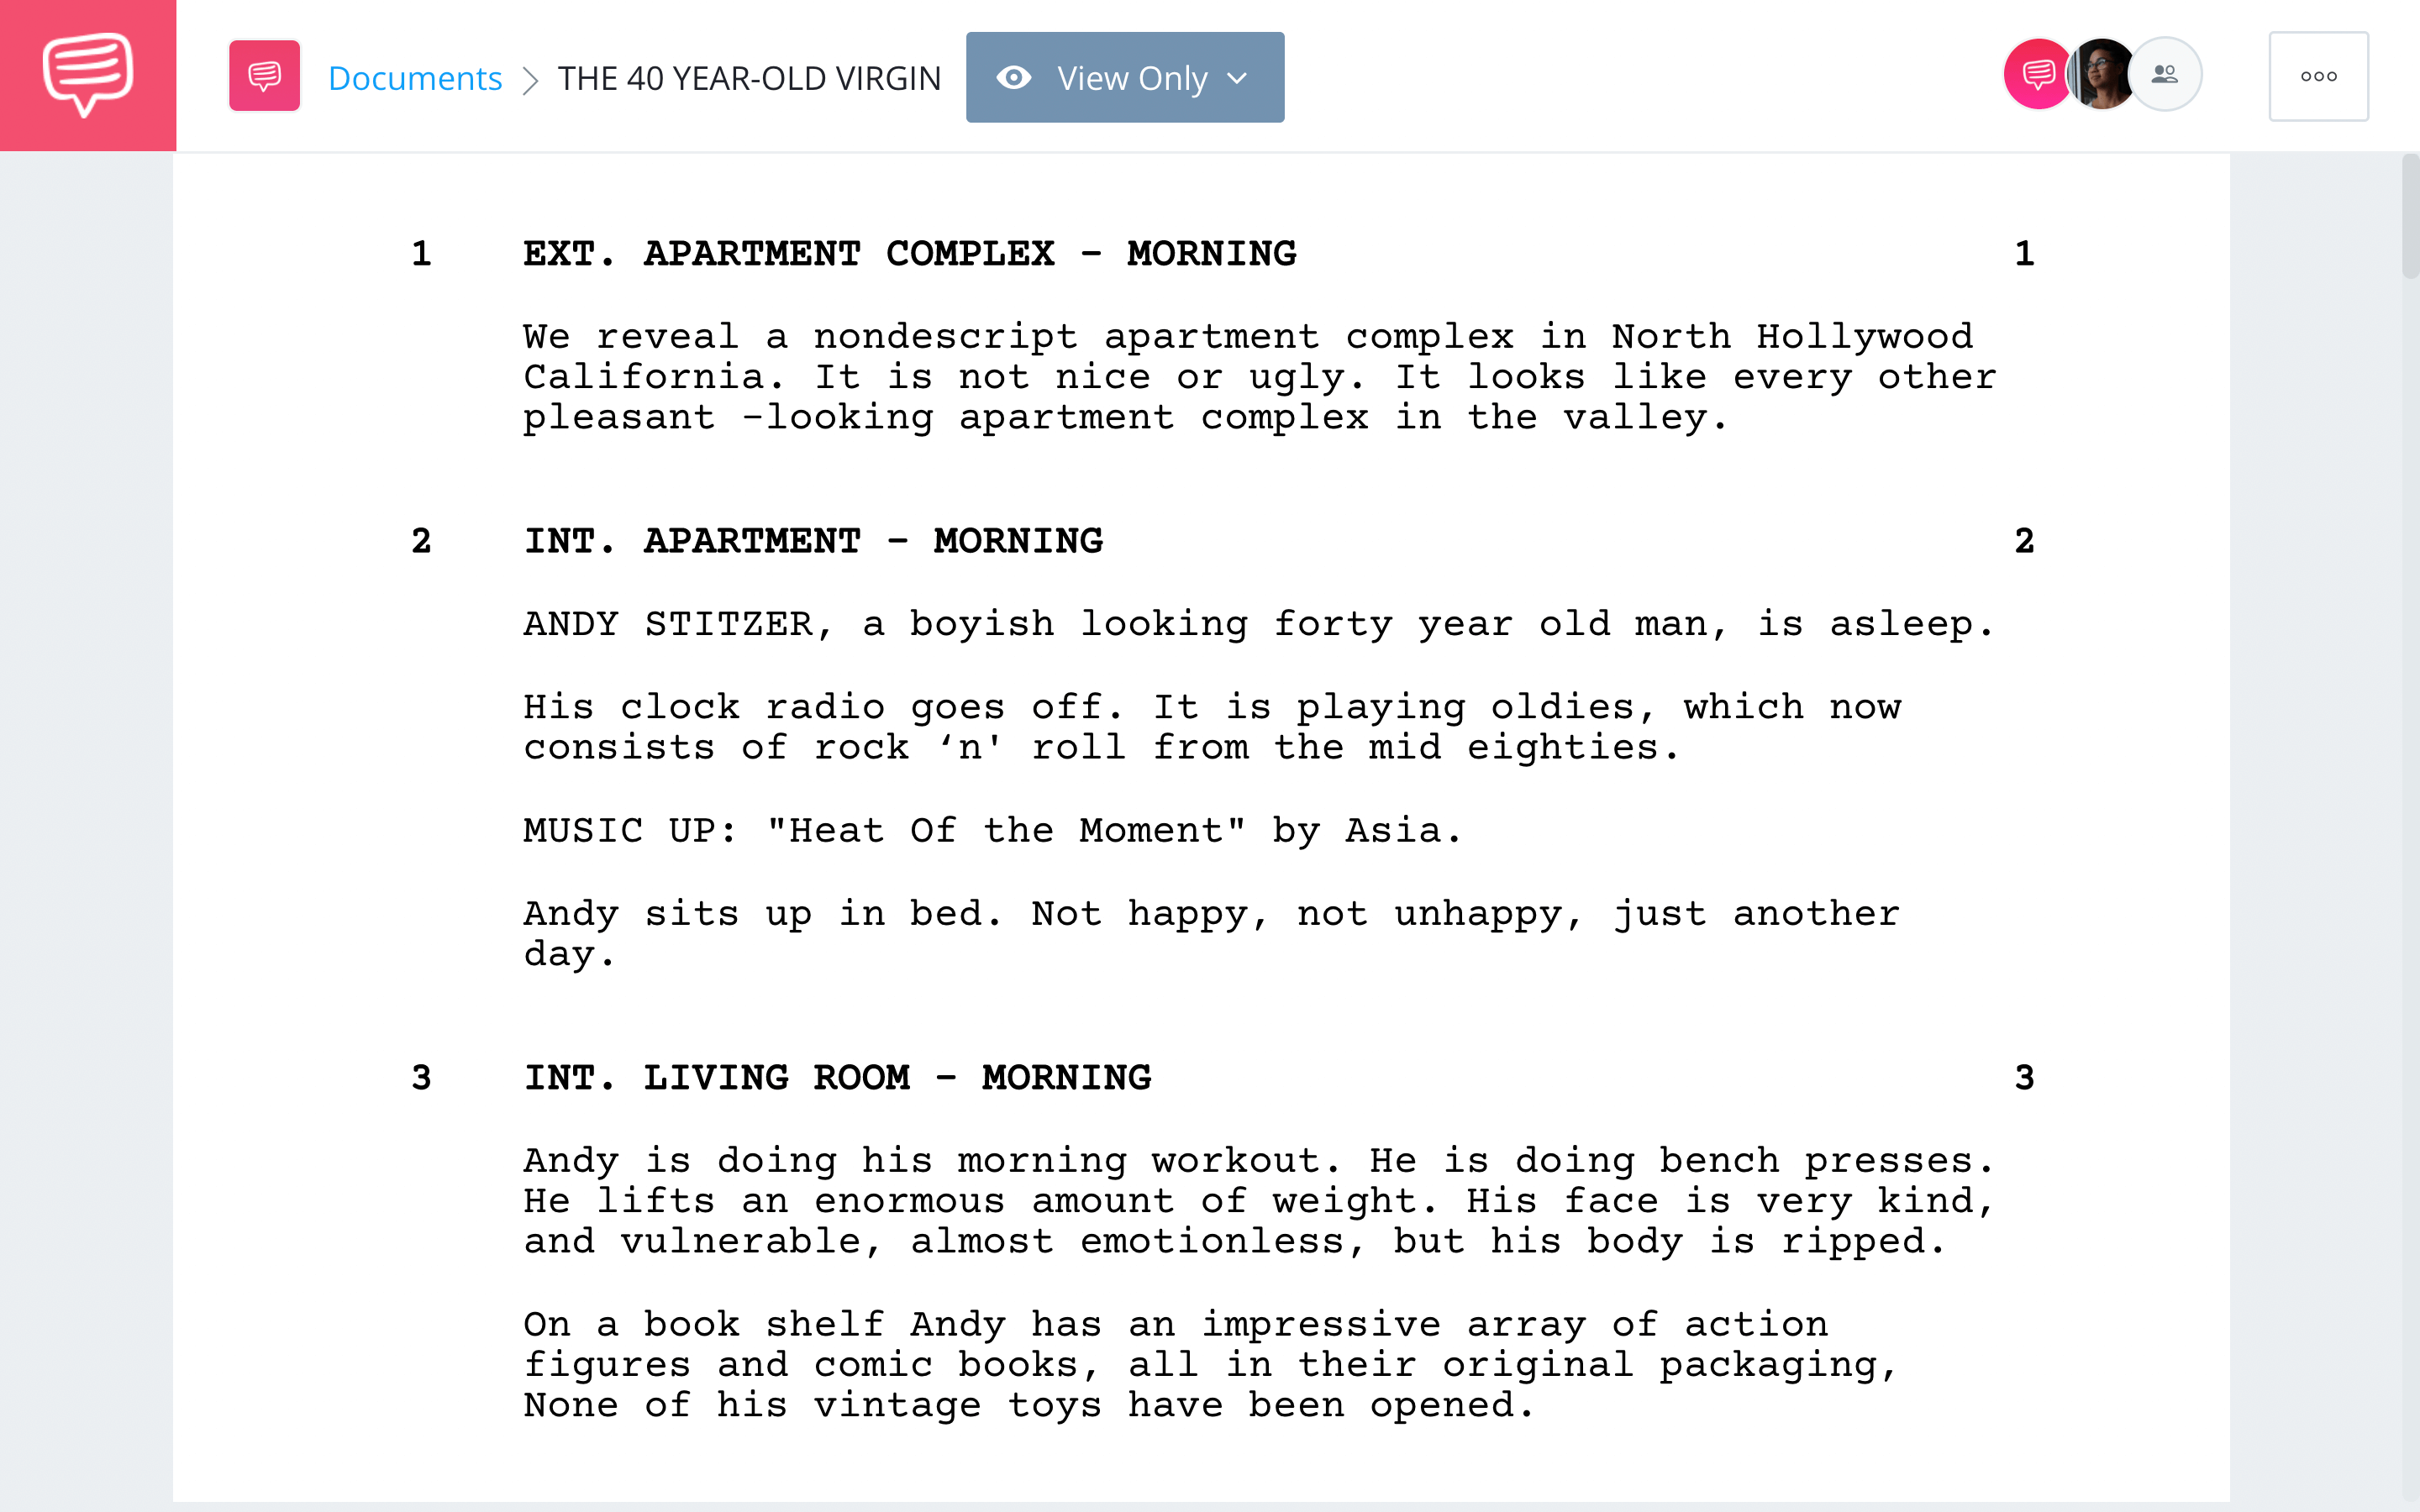The image size is (2420, 1512).
Task: Select THE 40 YEAR-OLD VIRGIN document title
Action: pos(748,76)
